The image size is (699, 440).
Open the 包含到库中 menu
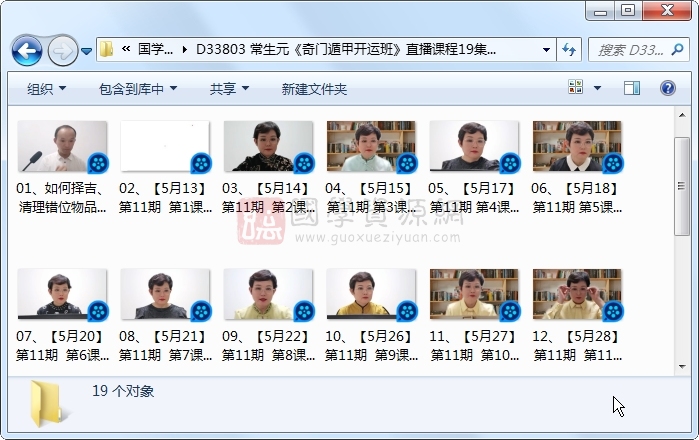tap(138, 89)
